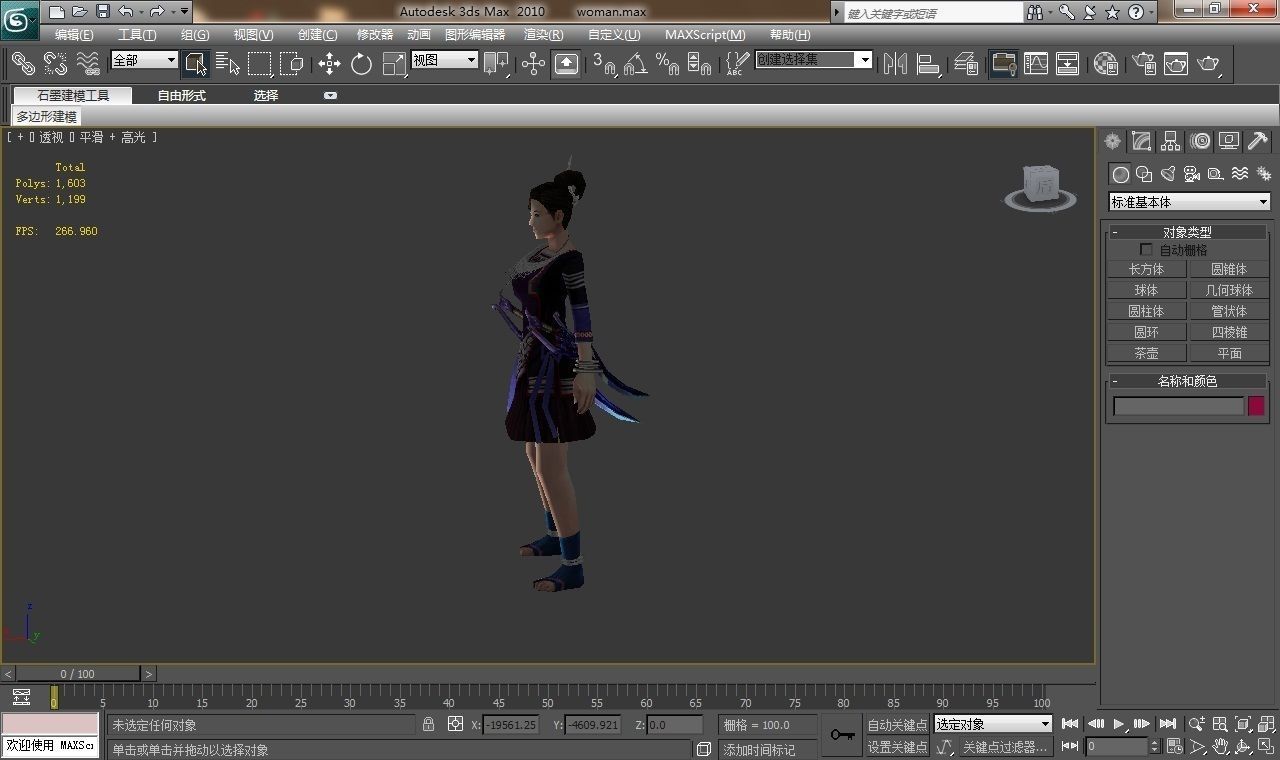1280x760 pixels.
Task: Toggle the Percent Snap button
Action: point(667,64)
